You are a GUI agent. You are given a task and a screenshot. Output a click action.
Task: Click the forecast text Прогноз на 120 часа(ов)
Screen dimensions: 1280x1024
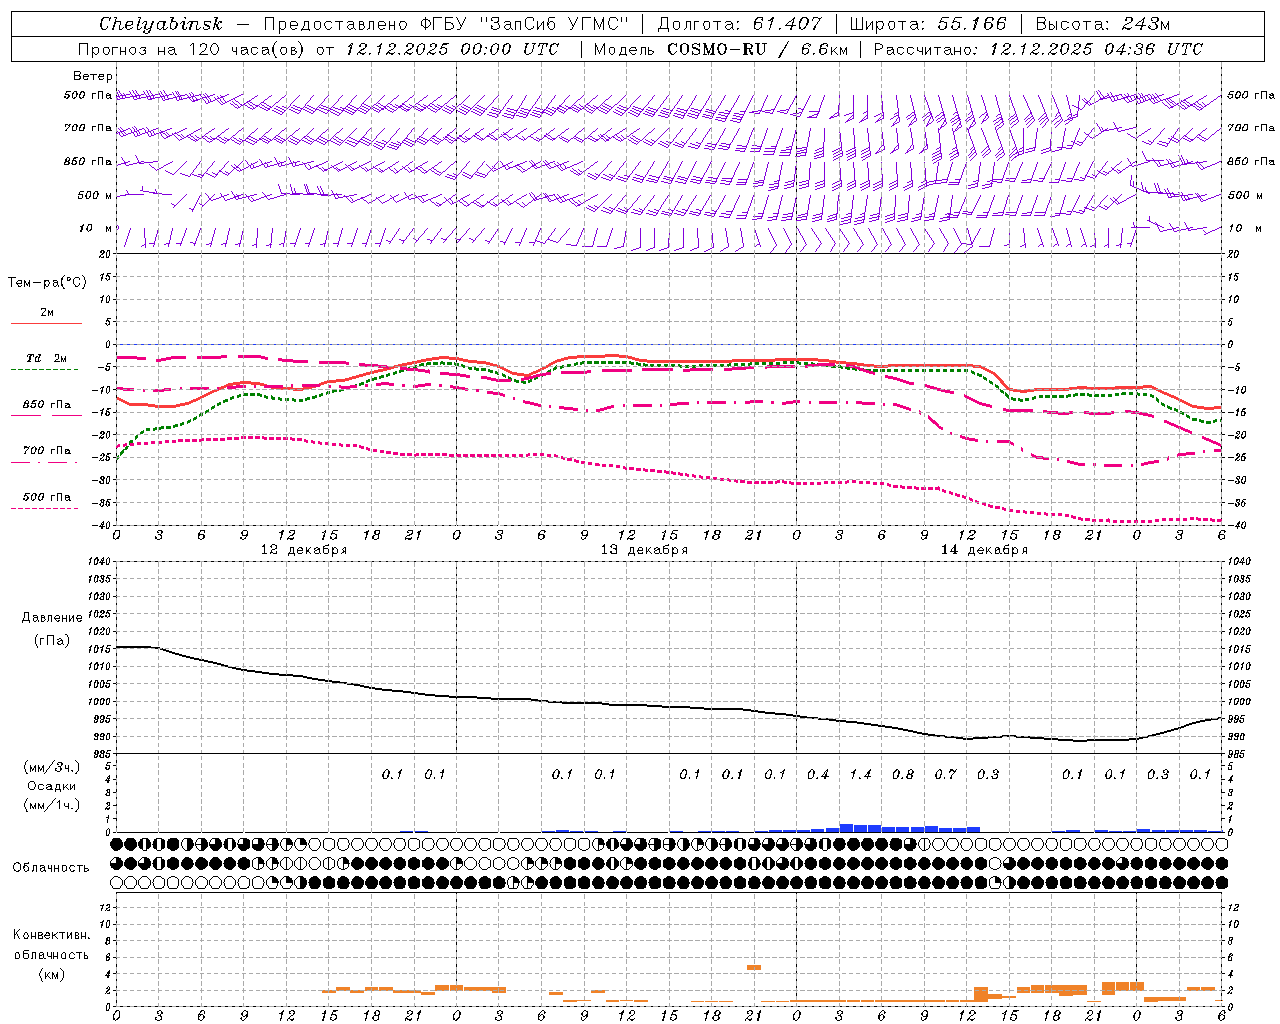coord(192,49)
